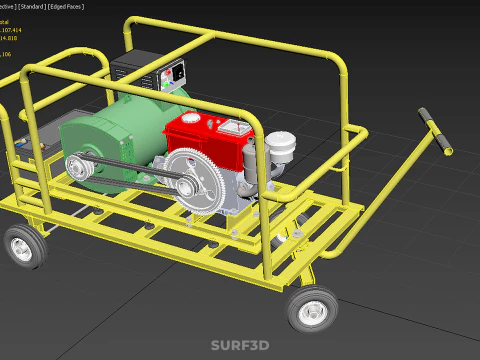Click the statistics value 107.414

pos(11,30)
